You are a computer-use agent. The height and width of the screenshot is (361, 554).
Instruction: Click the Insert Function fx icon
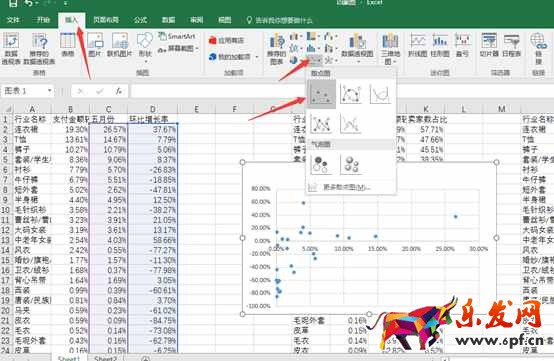[119, 91]
